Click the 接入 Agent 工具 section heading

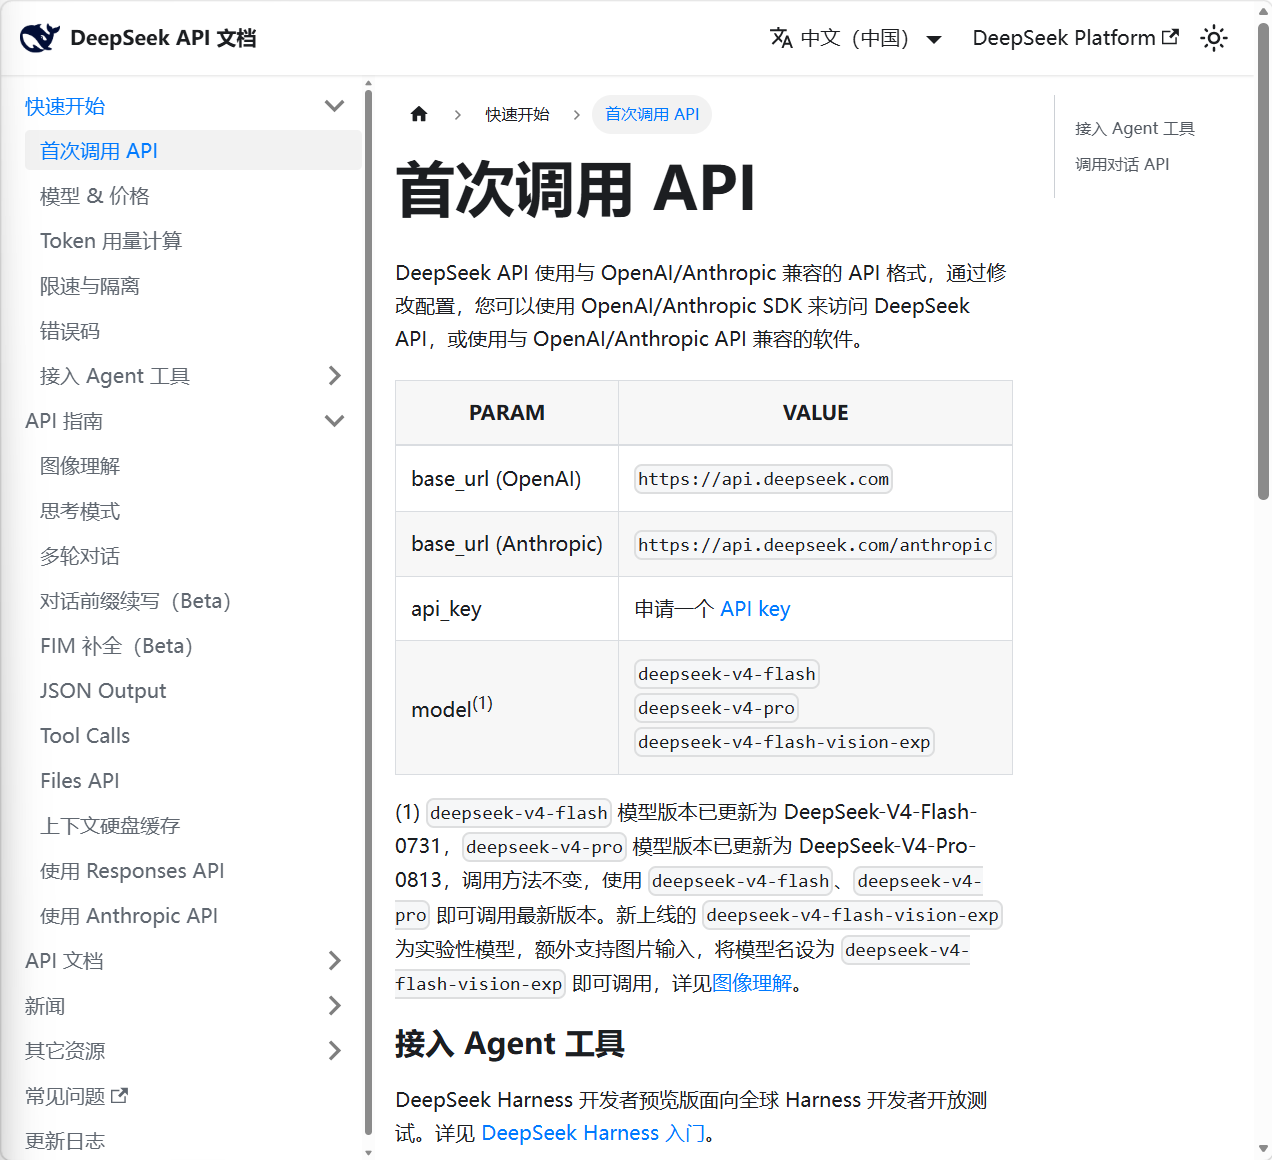(x=509, y=1044)
